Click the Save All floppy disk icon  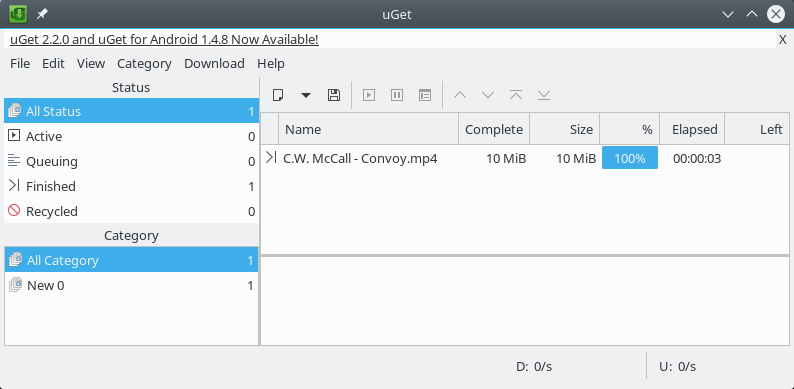(x=334, y=95)
